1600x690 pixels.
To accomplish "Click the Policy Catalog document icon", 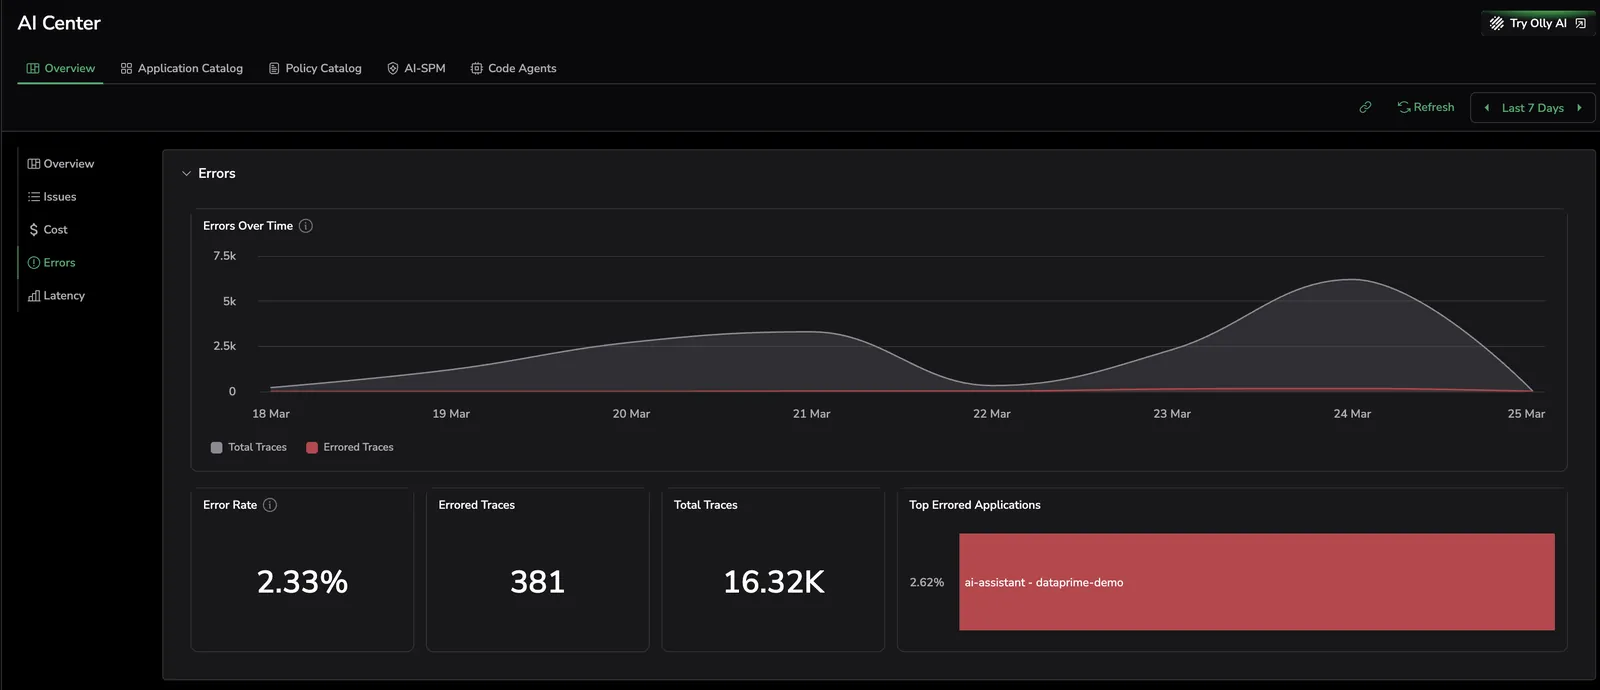I will pos(274,68).
